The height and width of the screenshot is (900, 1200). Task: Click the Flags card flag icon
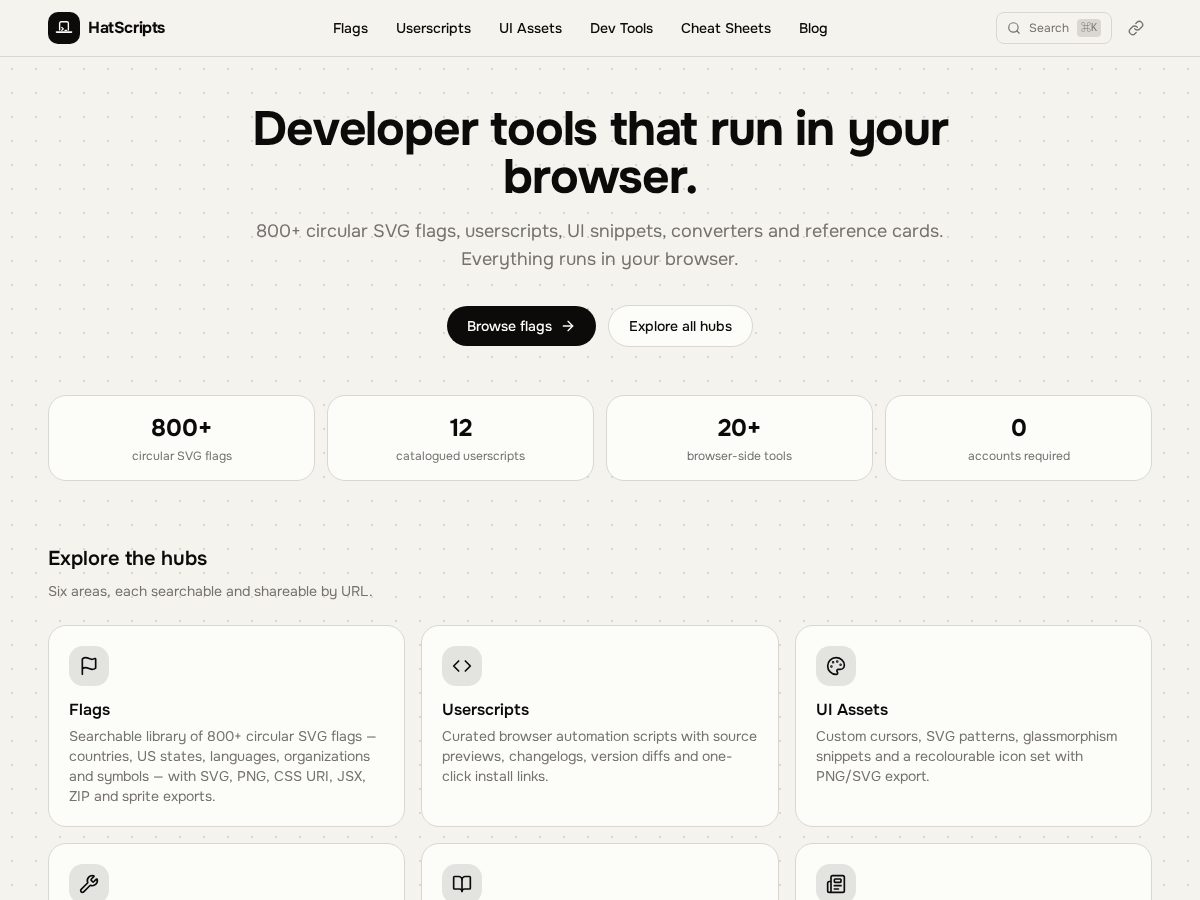[x=89, y=666]
